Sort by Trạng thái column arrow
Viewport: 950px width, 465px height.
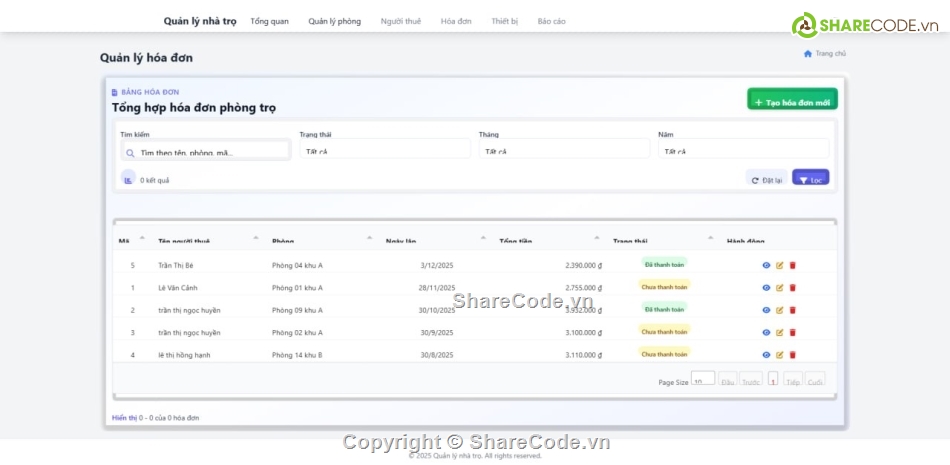[x=711, y=238]
